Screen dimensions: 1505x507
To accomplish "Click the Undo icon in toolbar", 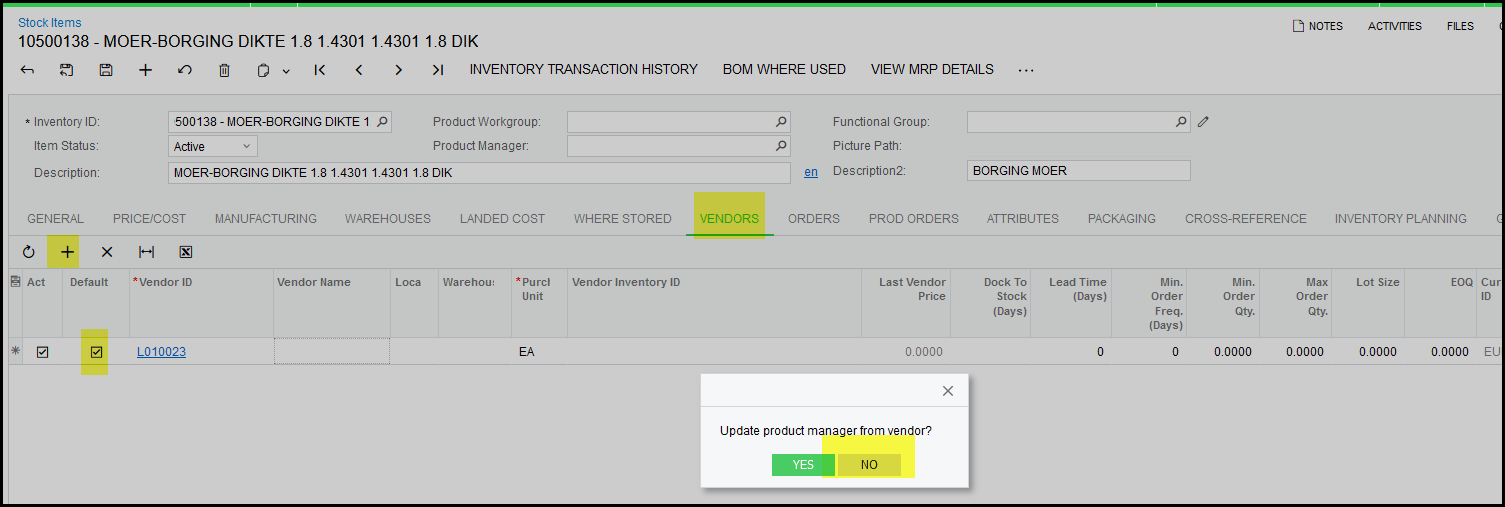I will coord(185,70).
